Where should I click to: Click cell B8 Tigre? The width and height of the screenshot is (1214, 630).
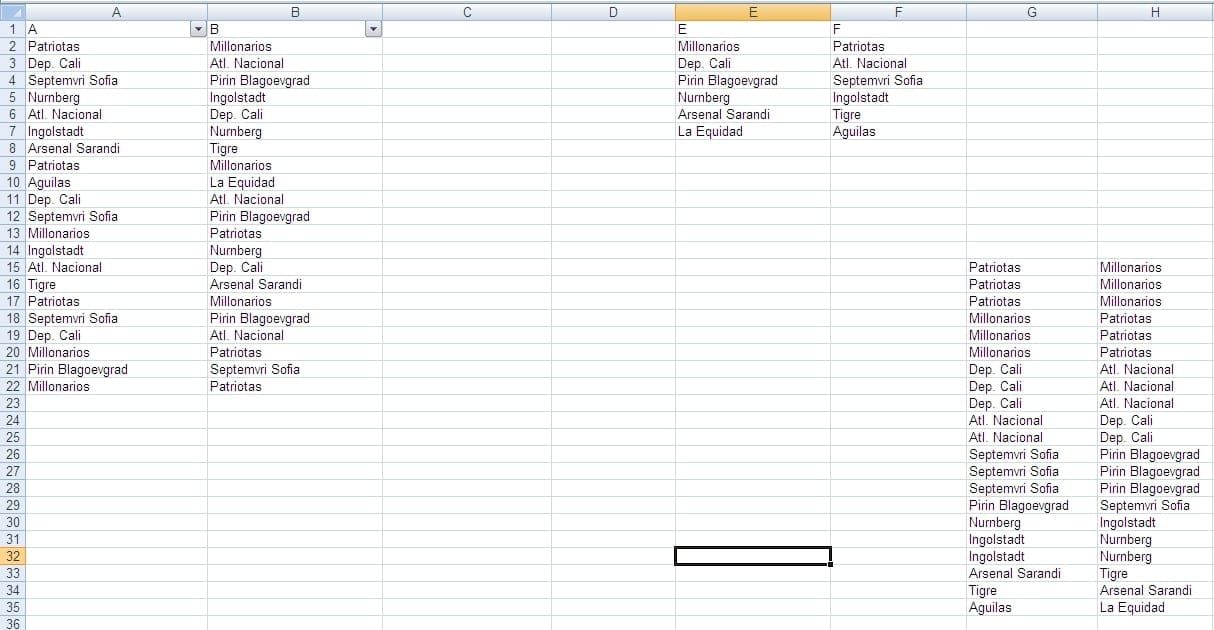pos(295,148)
